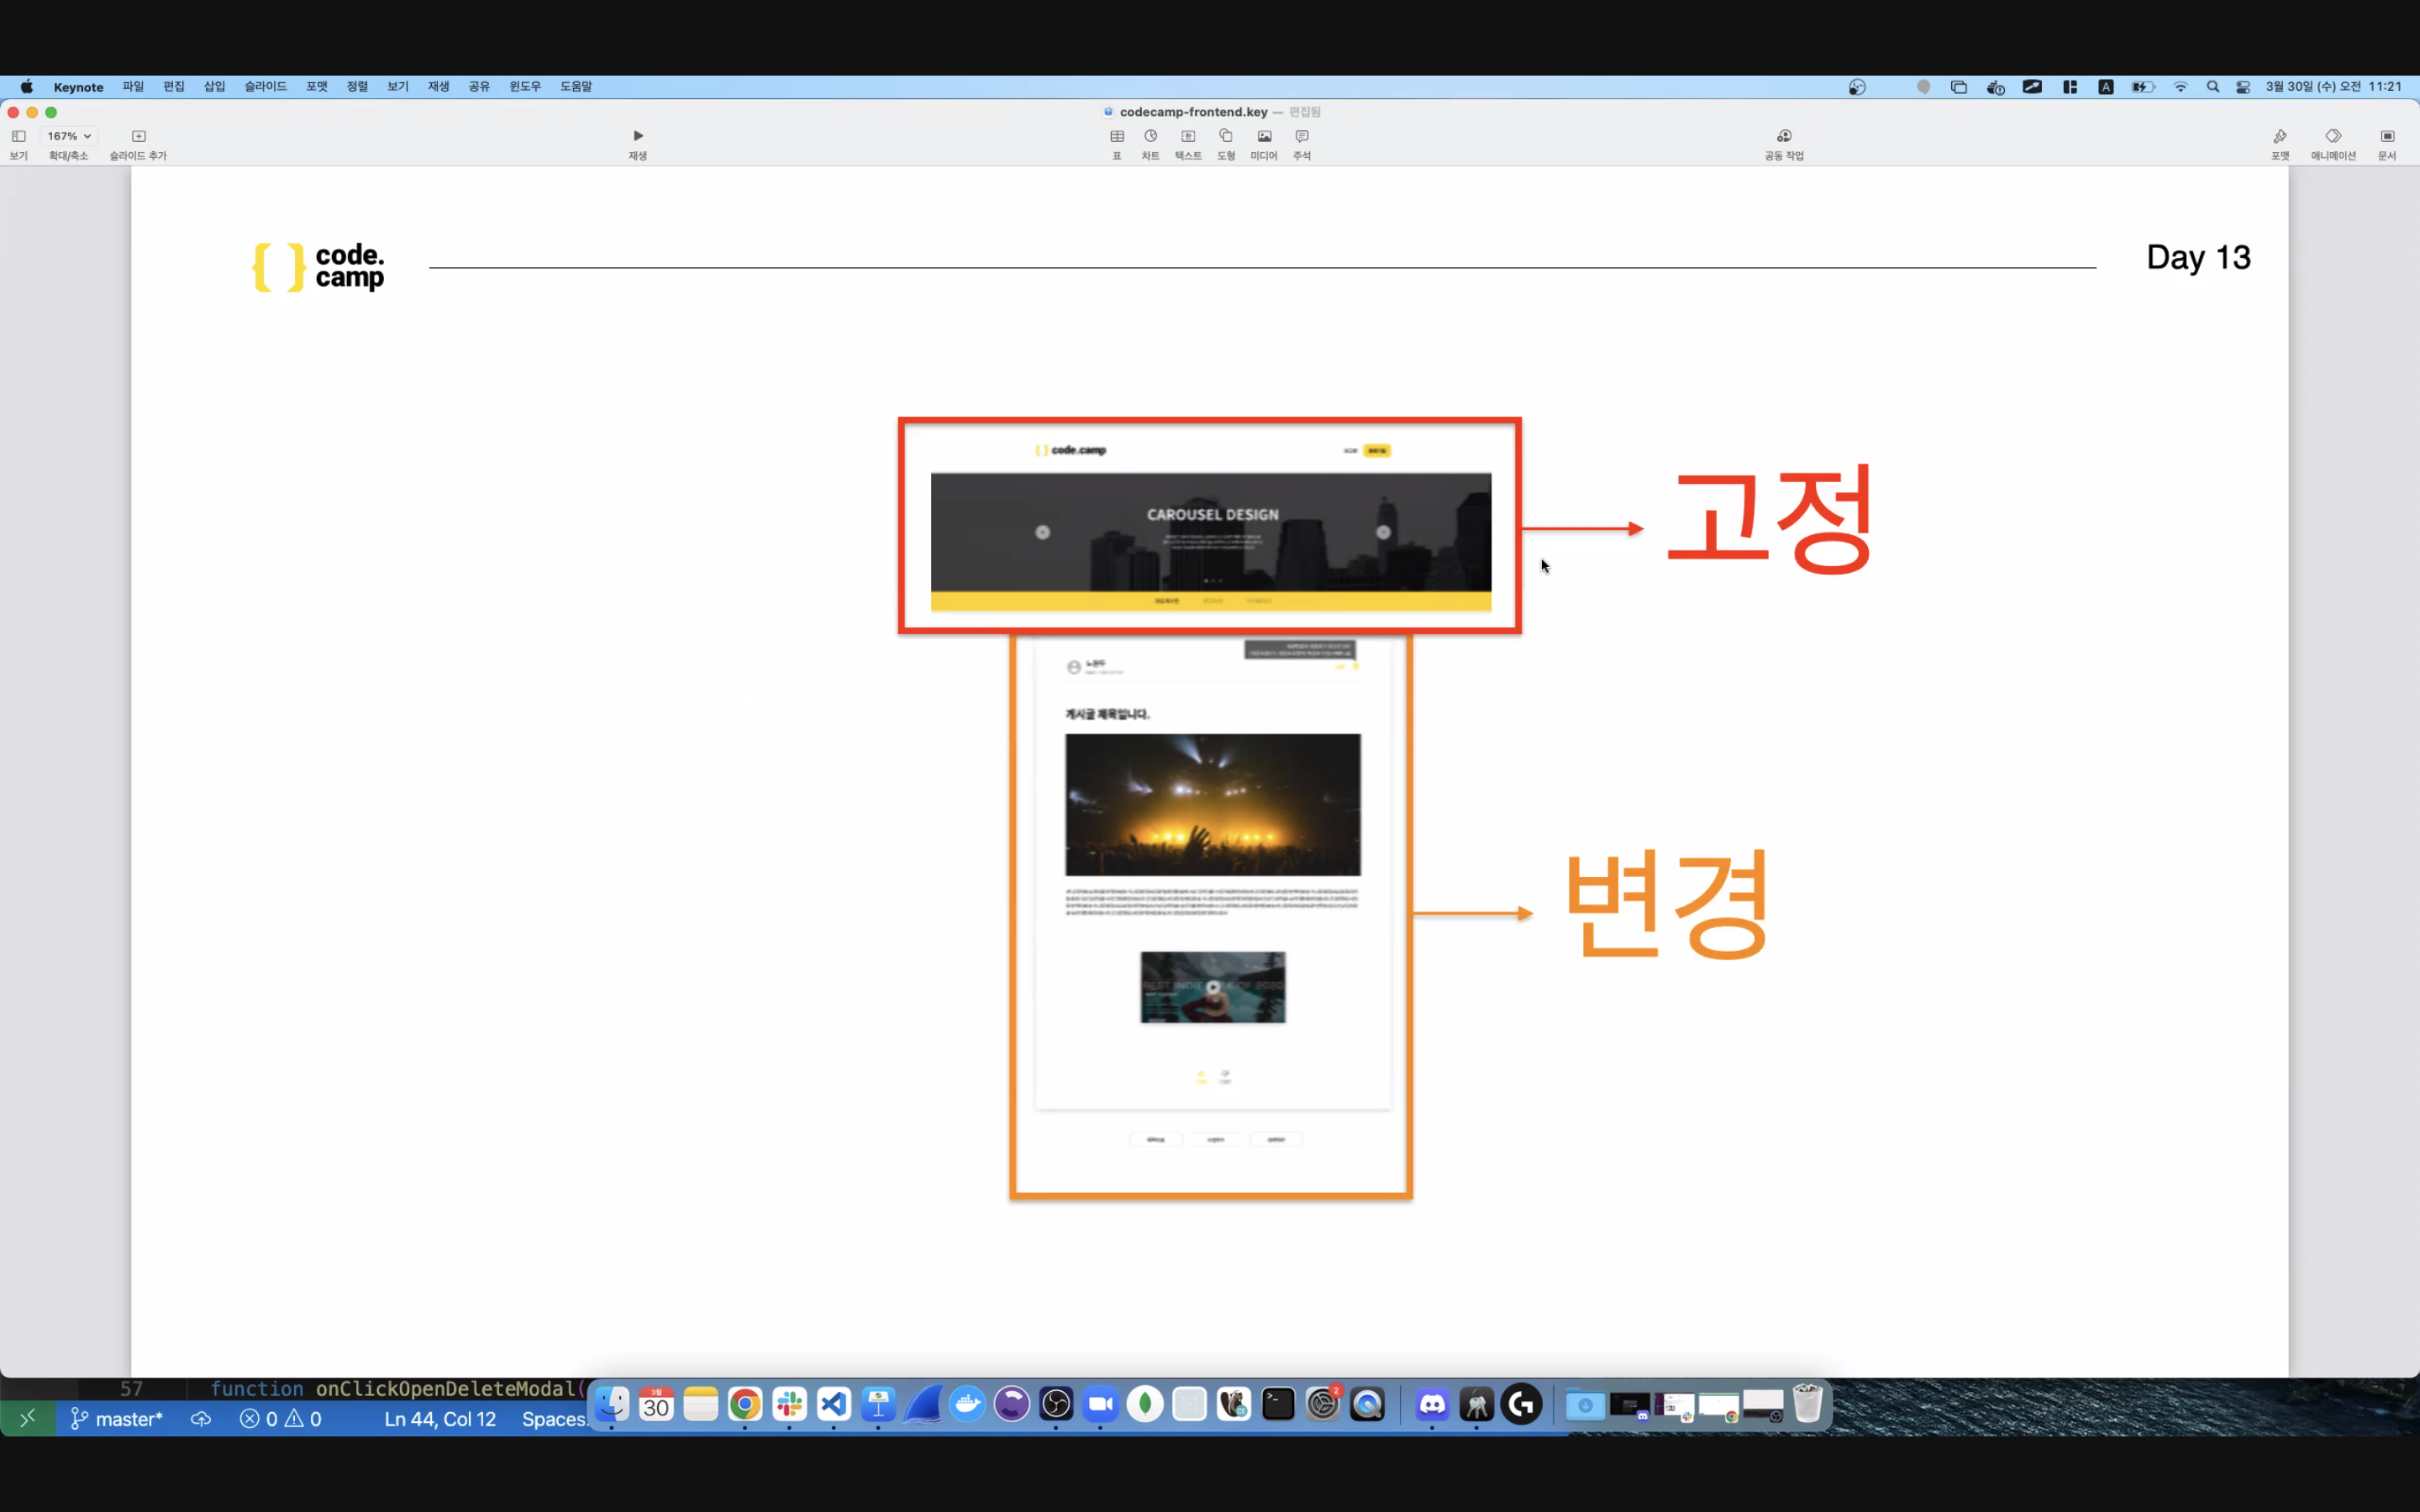Toggle the Document (문서) inspector panel
Screen dimensions: 2420x1512
pos(2387,137)
